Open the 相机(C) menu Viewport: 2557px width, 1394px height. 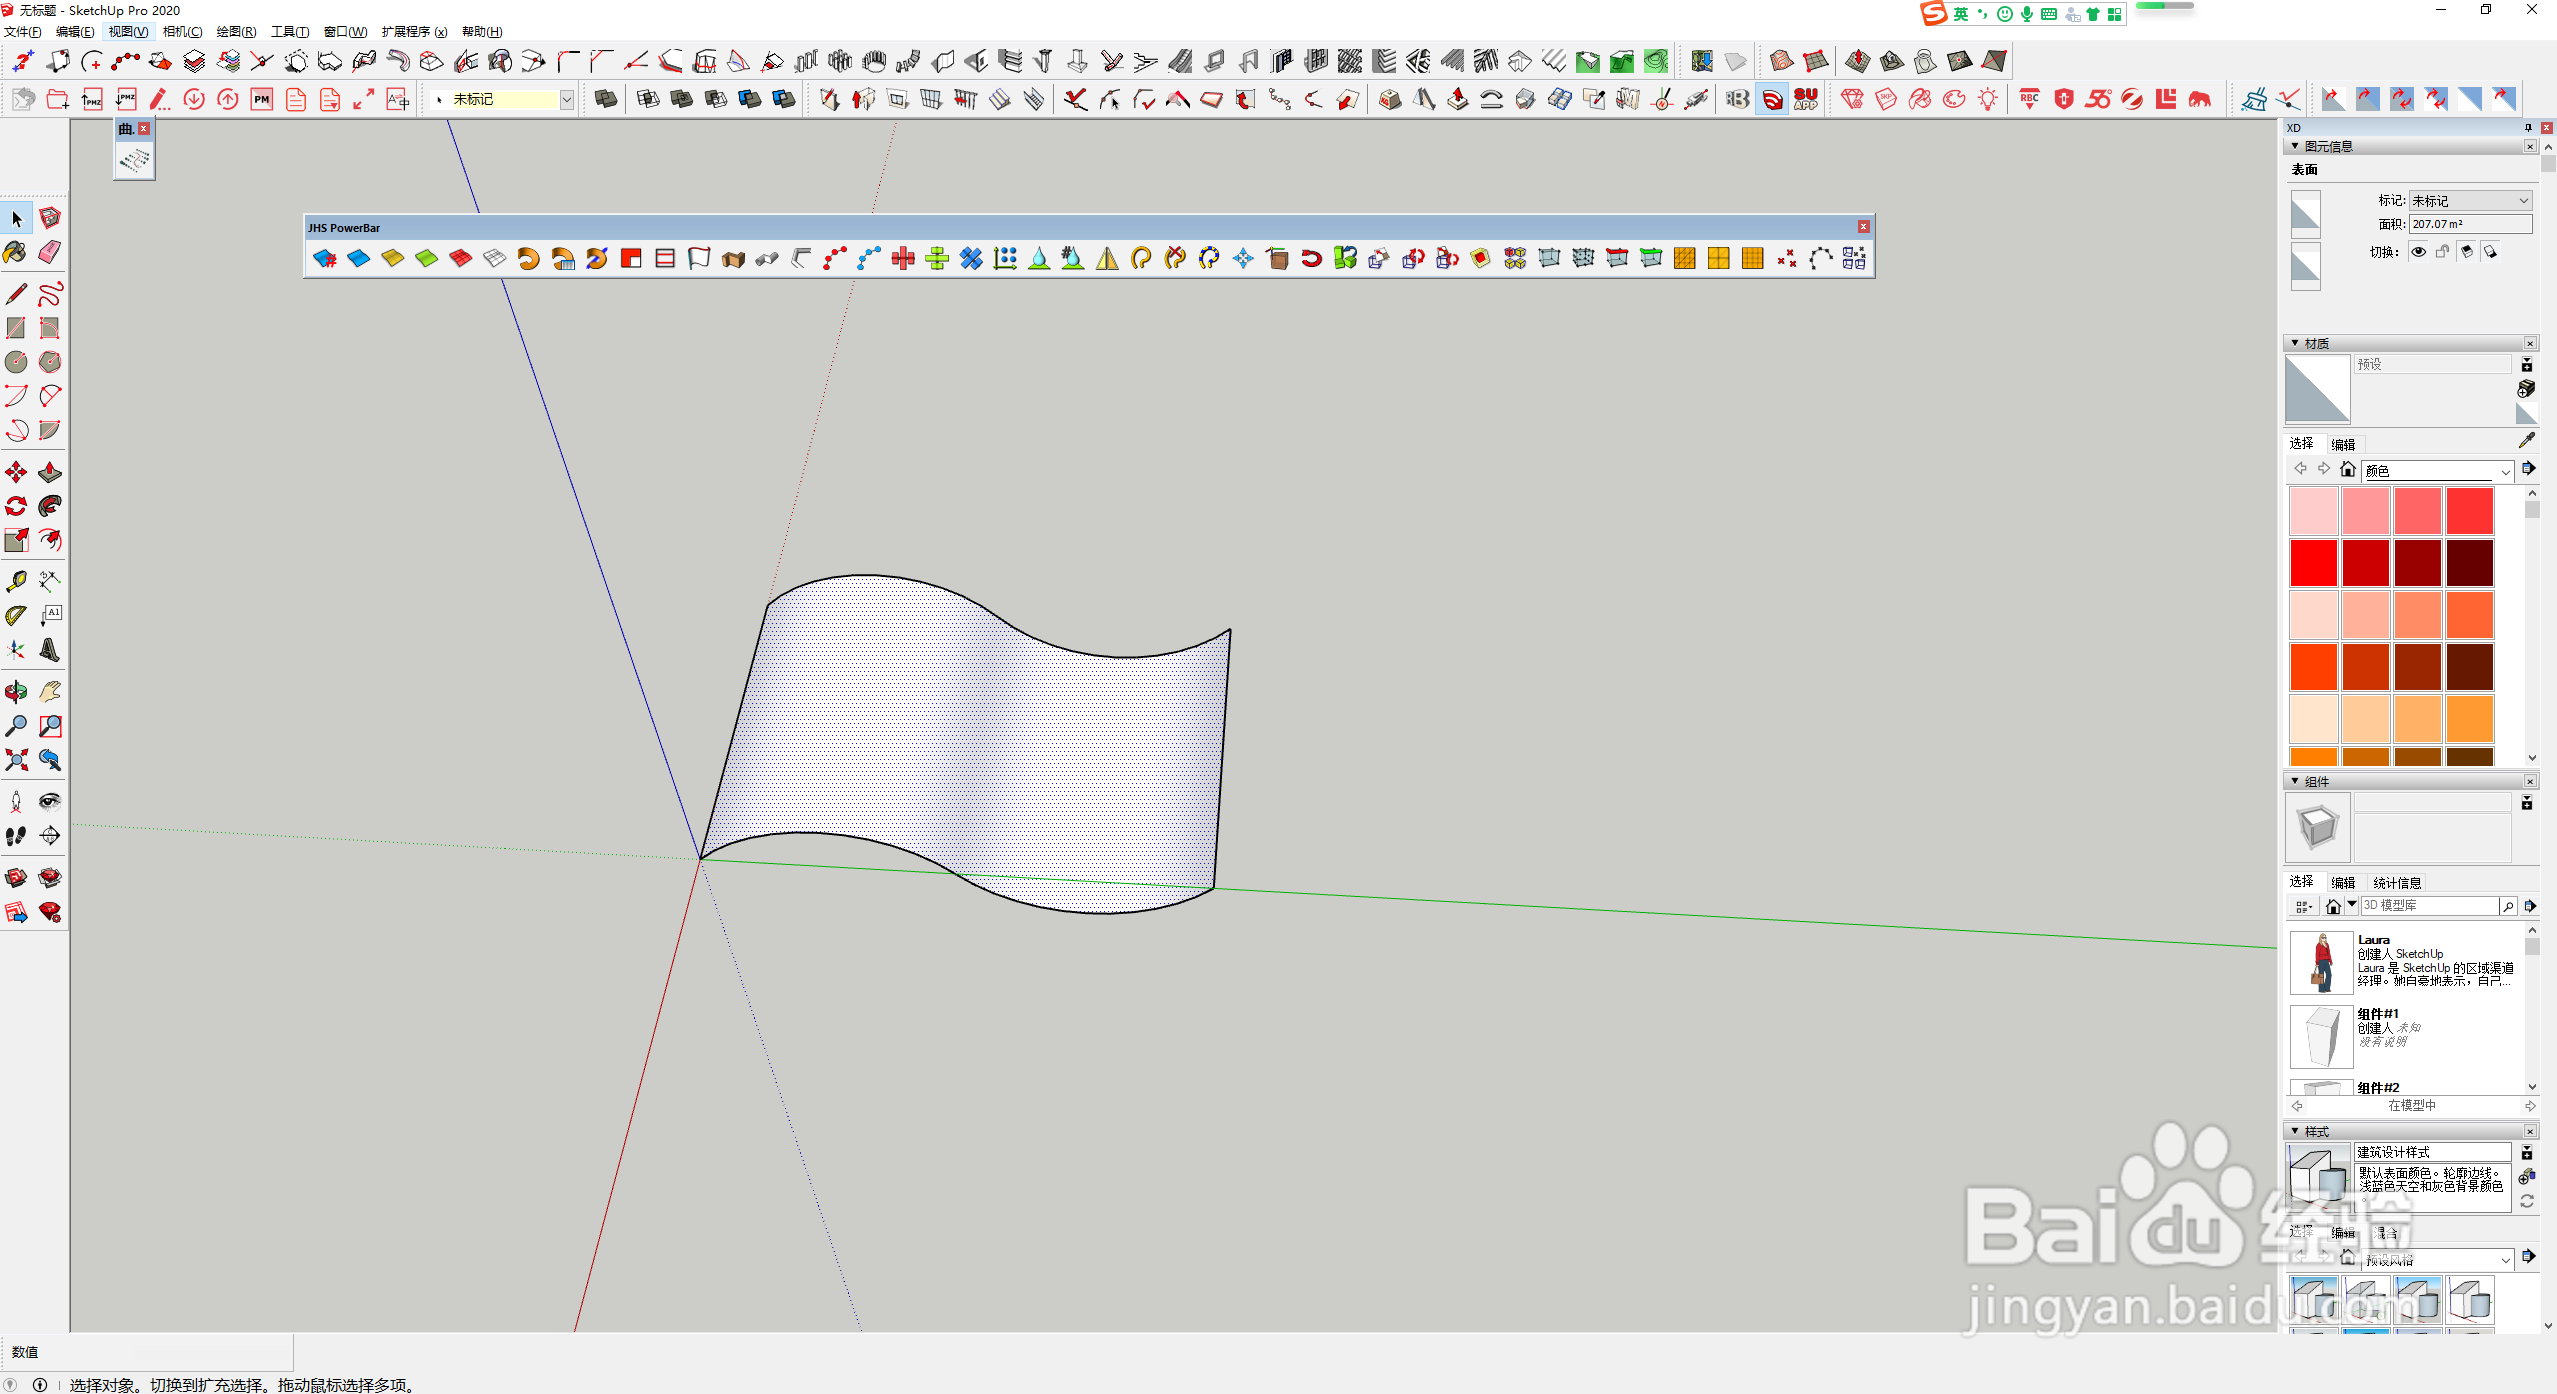(182, 32)
